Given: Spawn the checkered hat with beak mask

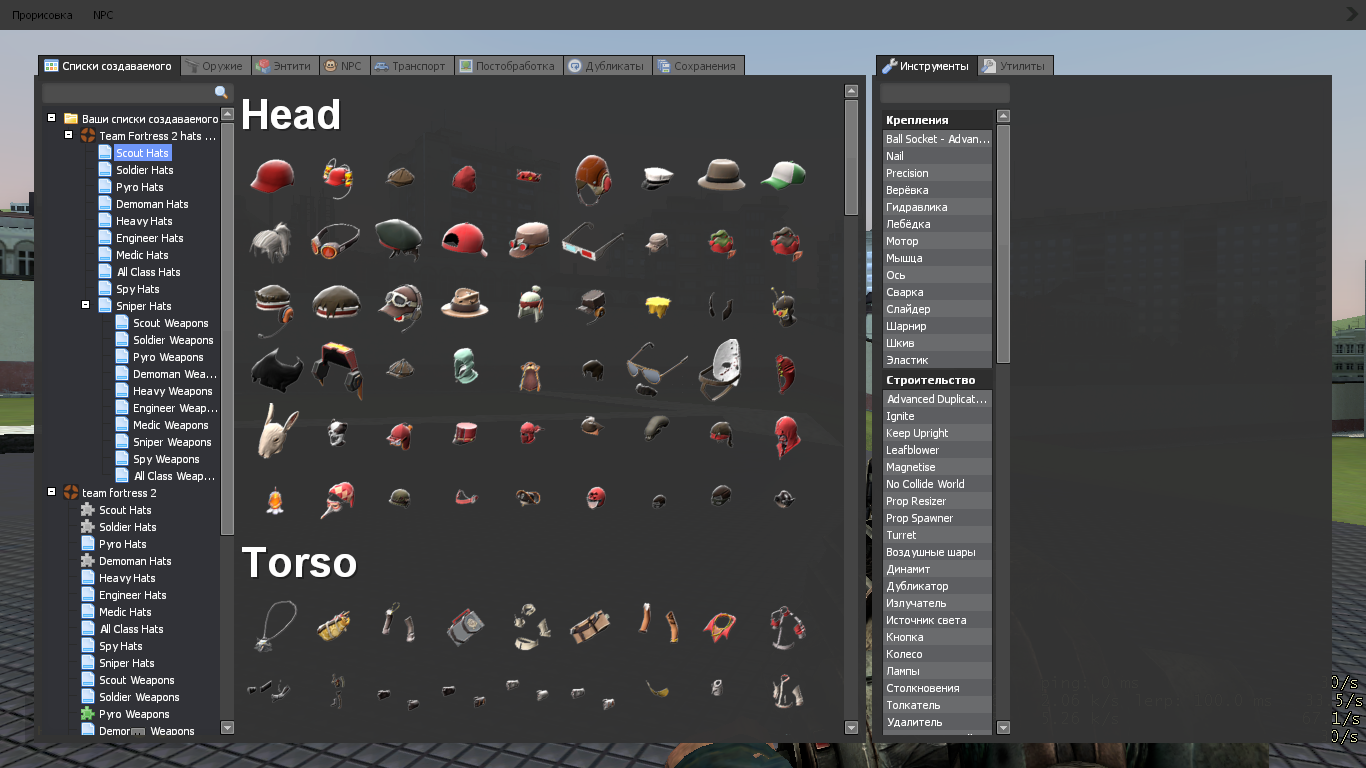Looking at the screenshot, I should (338, 498).
